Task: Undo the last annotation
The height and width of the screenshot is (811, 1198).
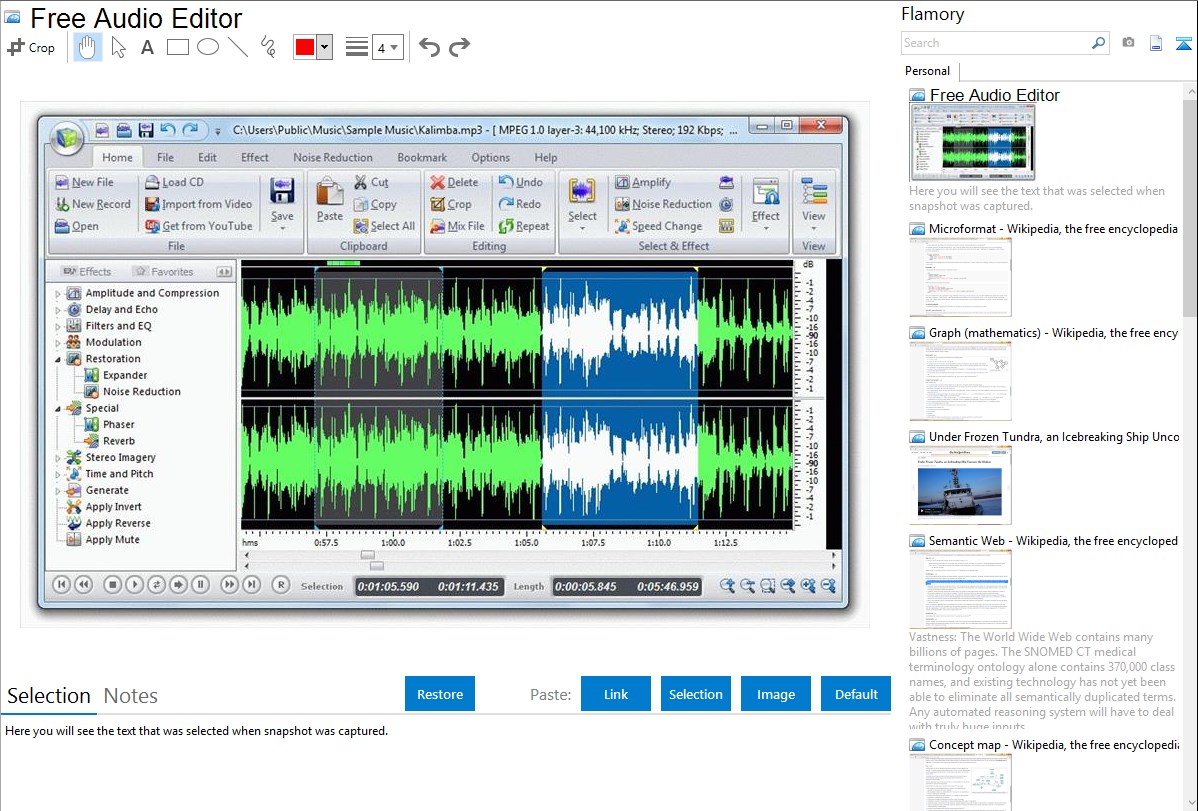Action: click(x=429, y=47)
